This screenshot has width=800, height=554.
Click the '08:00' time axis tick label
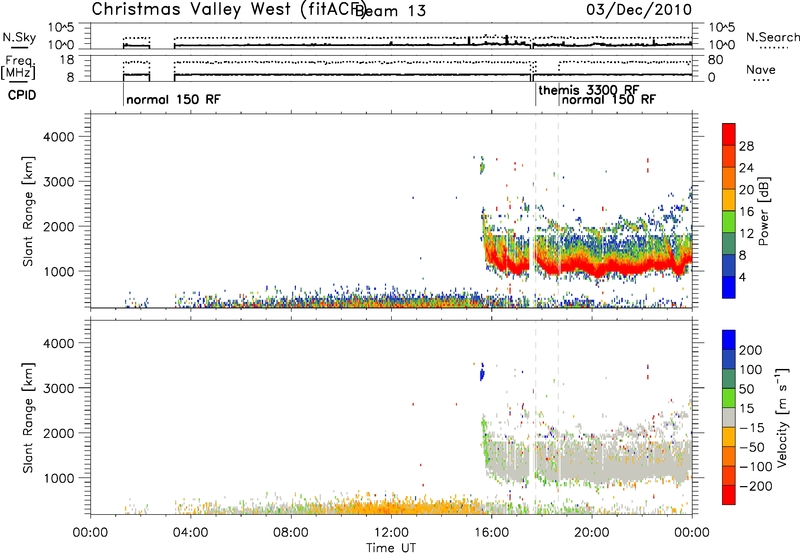(291, 533)
